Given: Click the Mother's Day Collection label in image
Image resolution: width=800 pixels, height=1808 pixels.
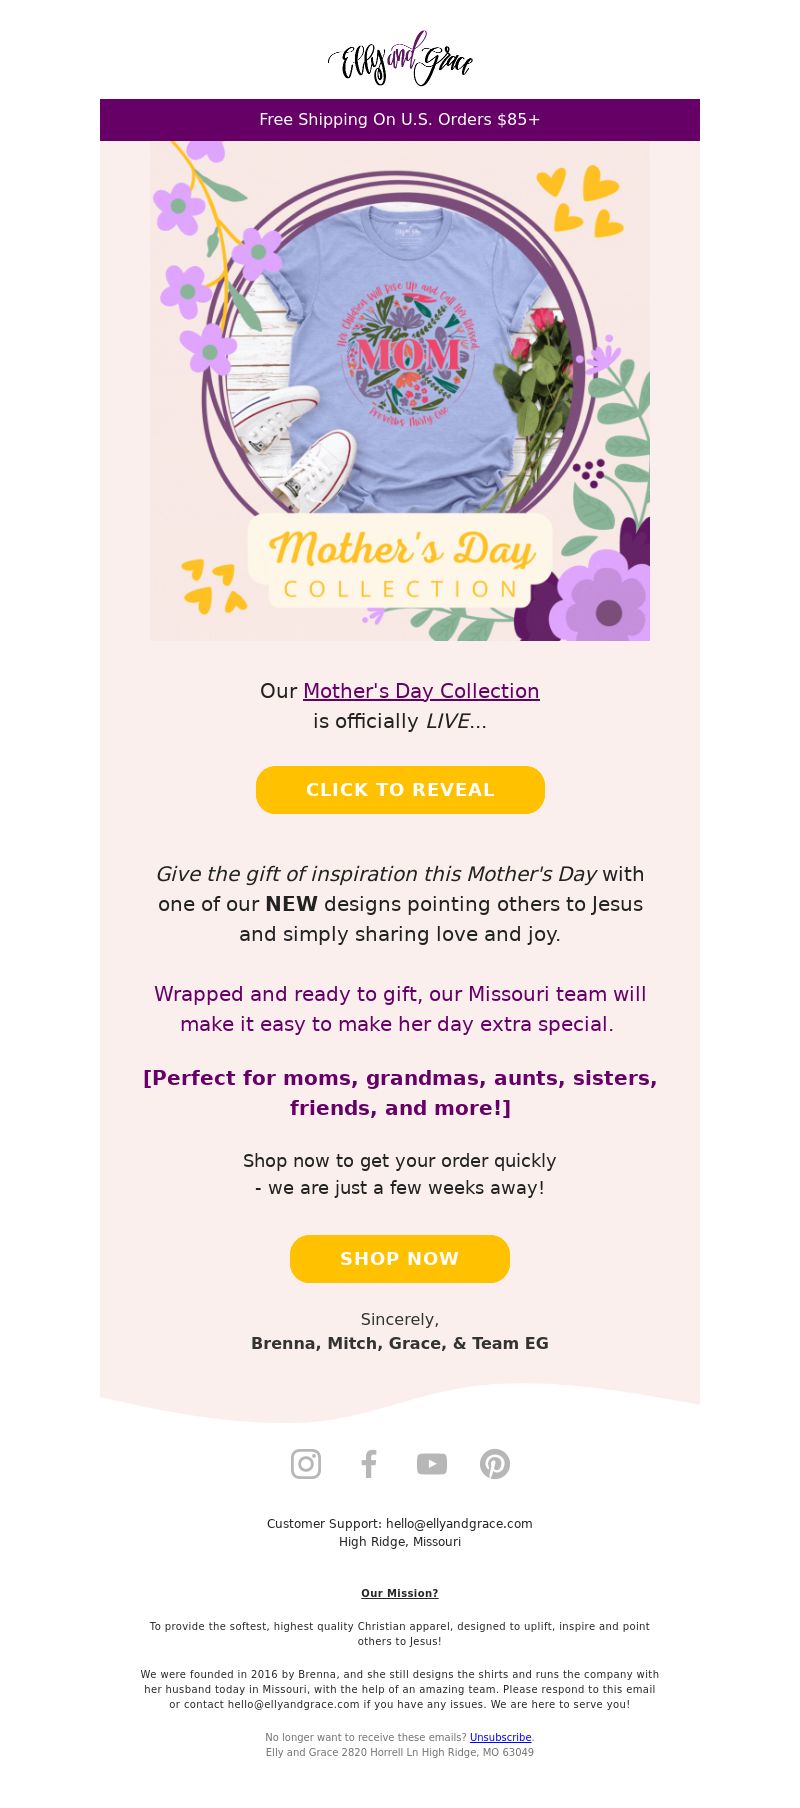Looking at the screenshot, I should pyautogui.click(x=400, y=562).
